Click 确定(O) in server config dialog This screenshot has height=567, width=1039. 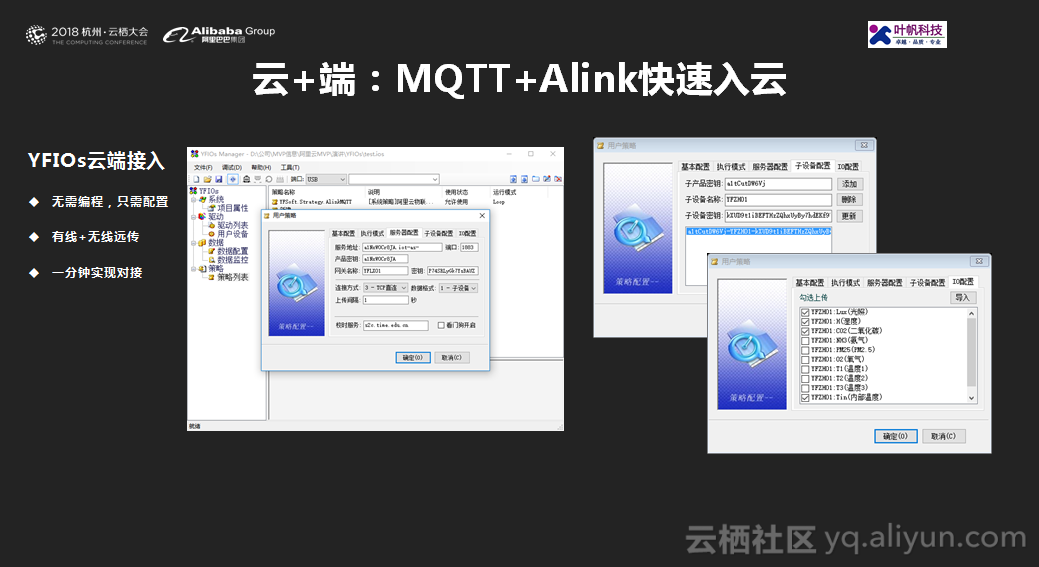click(413, 358)
